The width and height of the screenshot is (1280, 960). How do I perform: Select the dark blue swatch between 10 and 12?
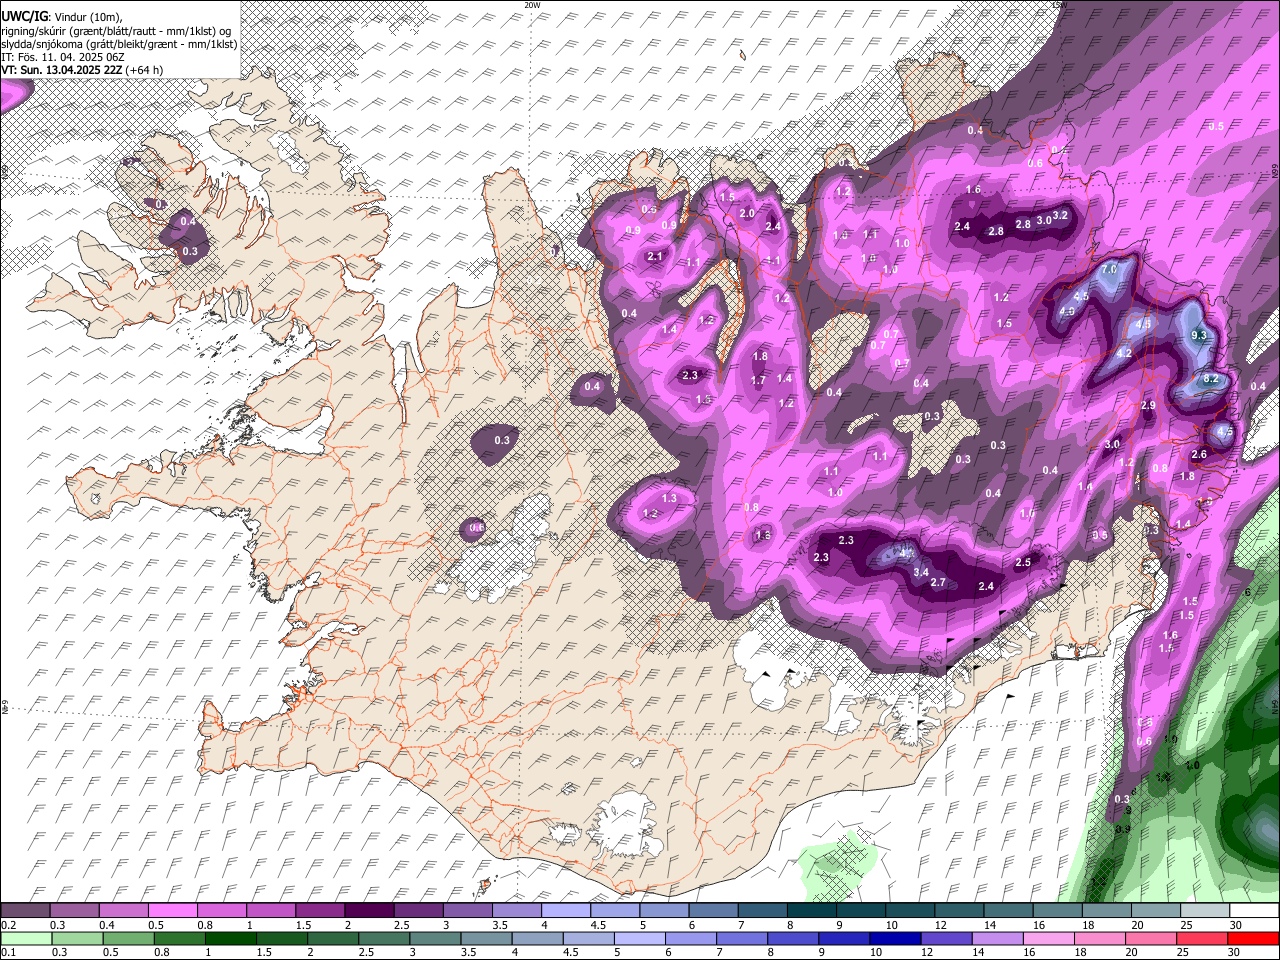894,938
